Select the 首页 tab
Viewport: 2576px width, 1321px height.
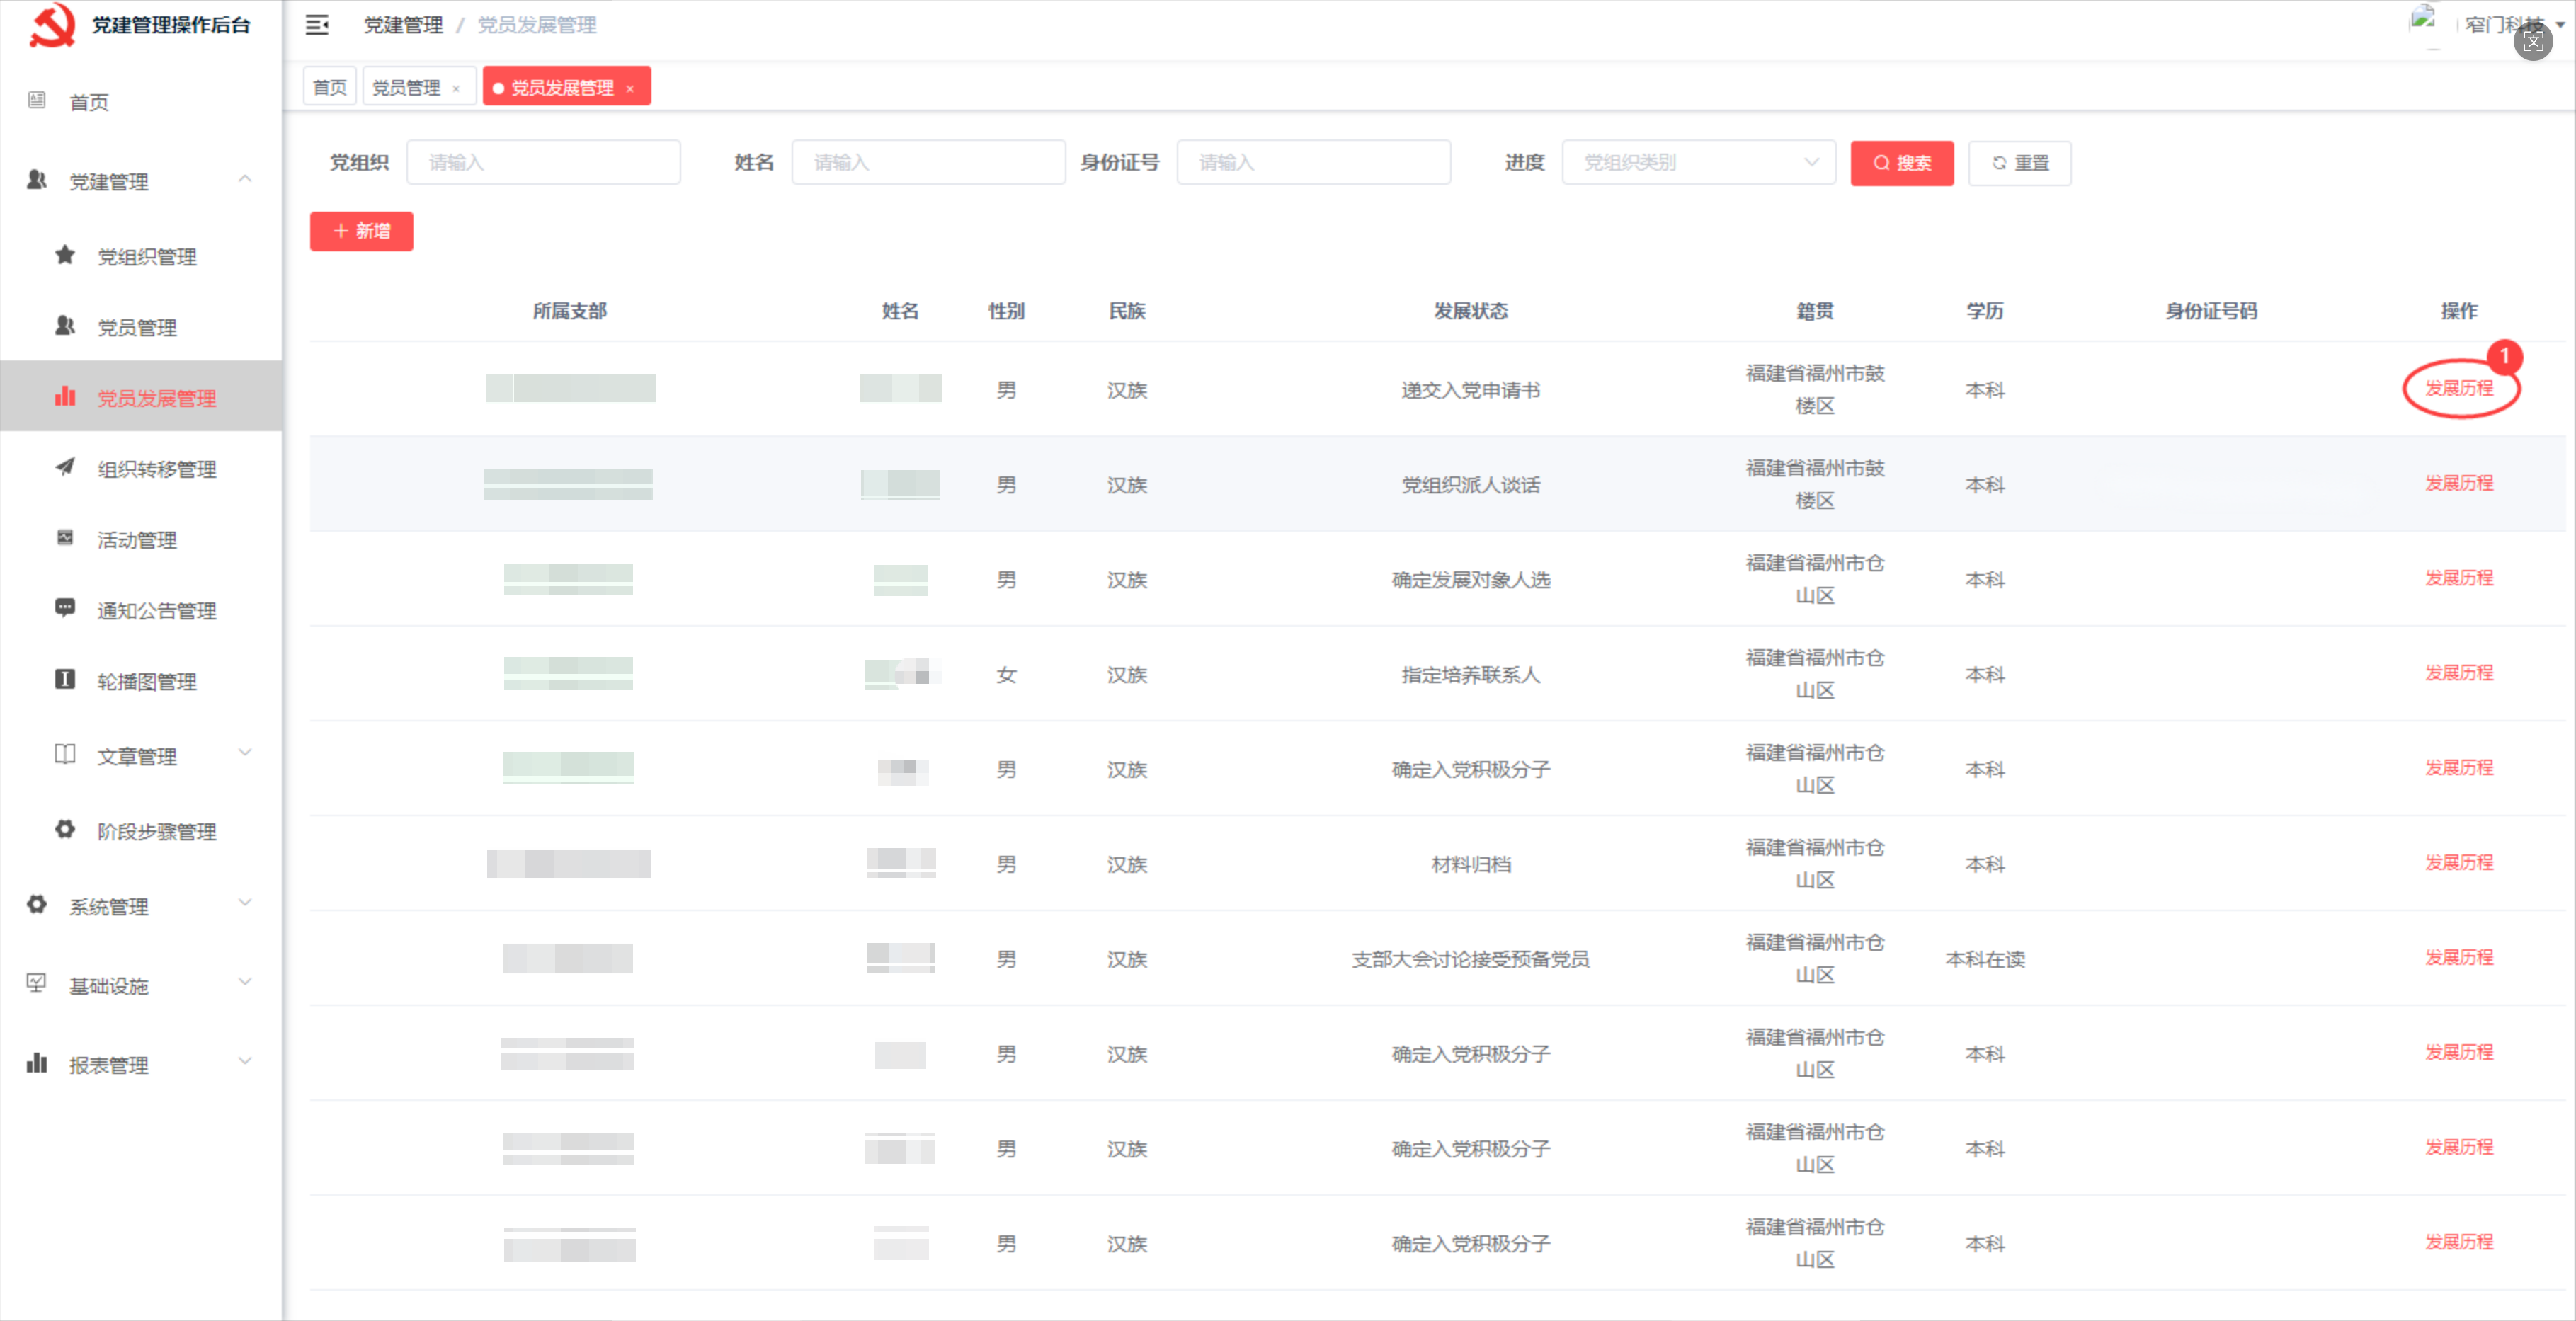(x=329, y=86)
